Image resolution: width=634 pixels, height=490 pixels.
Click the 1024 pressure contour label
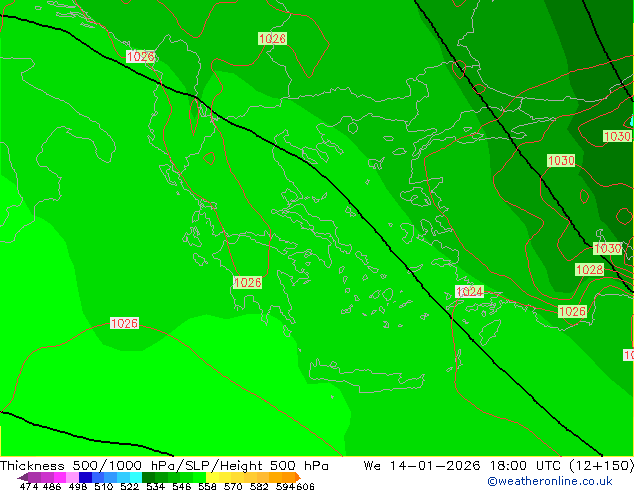coord(469,291)
